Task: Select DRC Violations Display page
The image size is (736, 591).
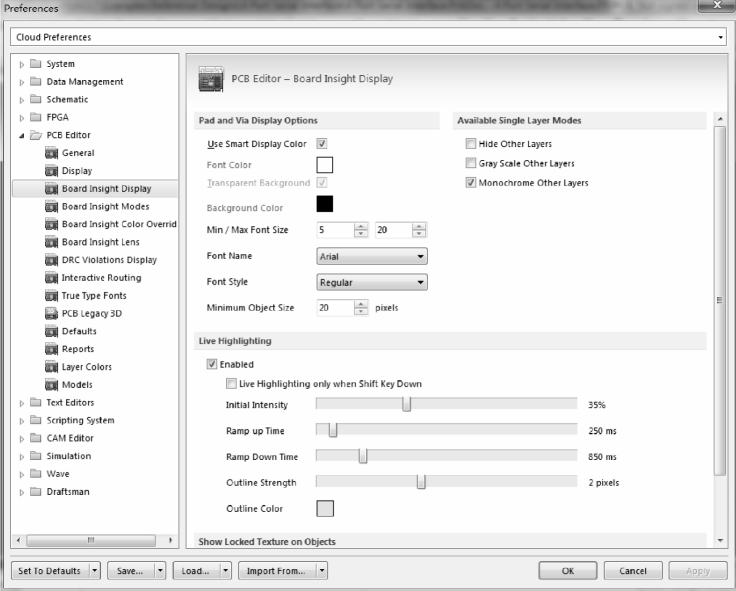Action: (109, 260)
